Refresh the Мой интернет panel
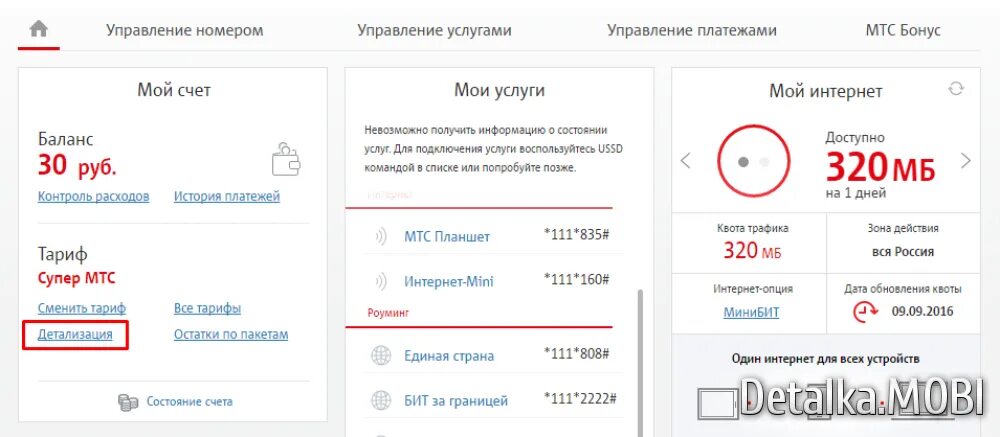 pyautogui.click(x=956, y=89)
